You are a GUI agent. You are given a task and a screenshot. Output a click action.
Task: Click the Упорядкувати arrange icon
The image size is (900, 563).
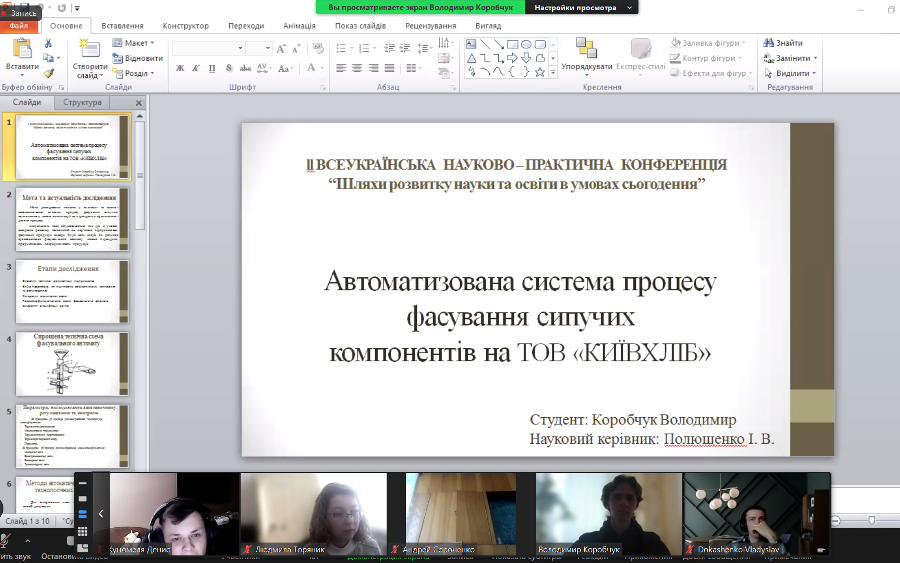(x=587, y=48)
